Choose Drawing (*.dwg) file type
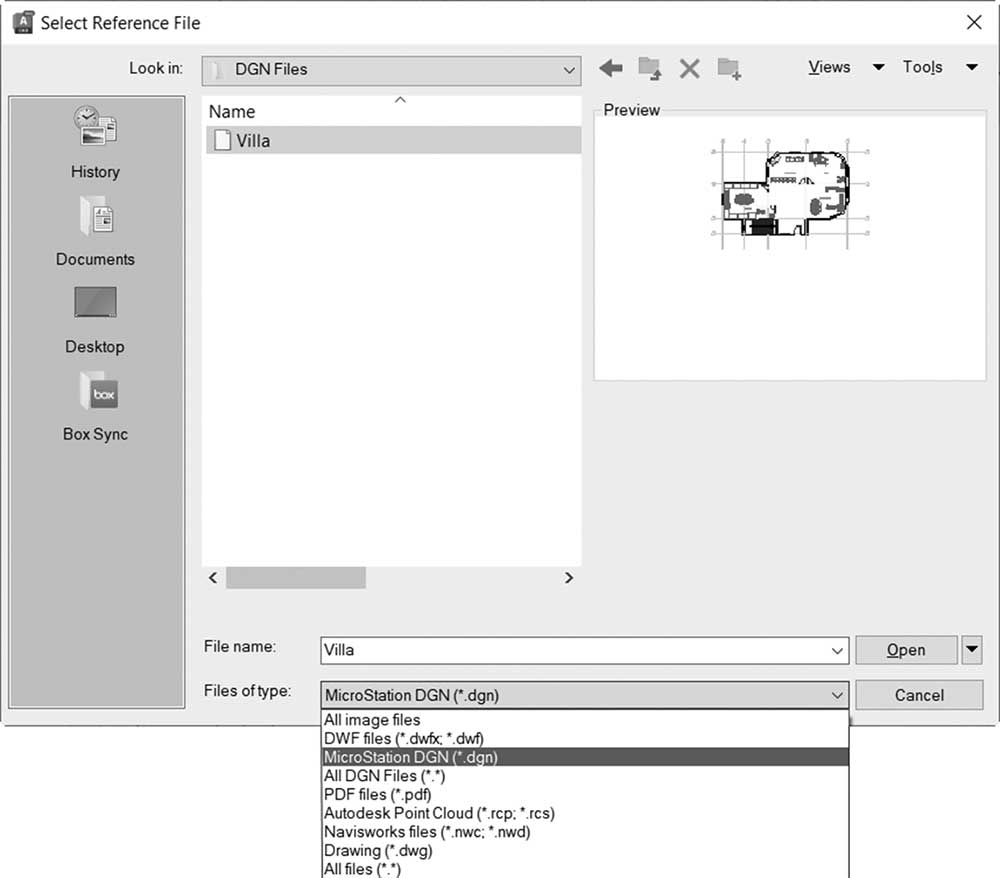1000x878 pixels. click(x=585, y=851)
